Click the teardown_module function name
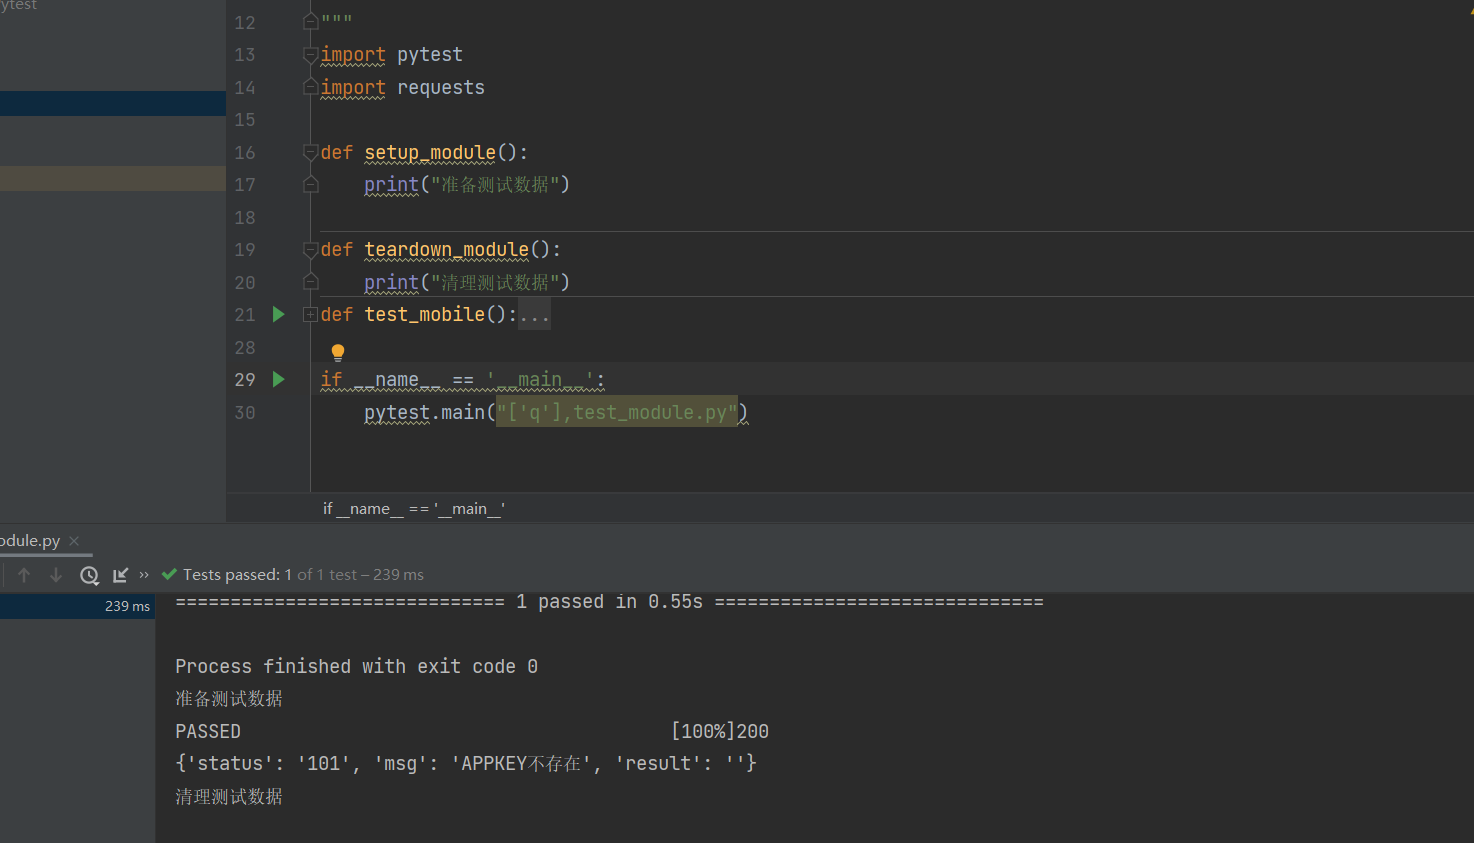 (446, 249)
